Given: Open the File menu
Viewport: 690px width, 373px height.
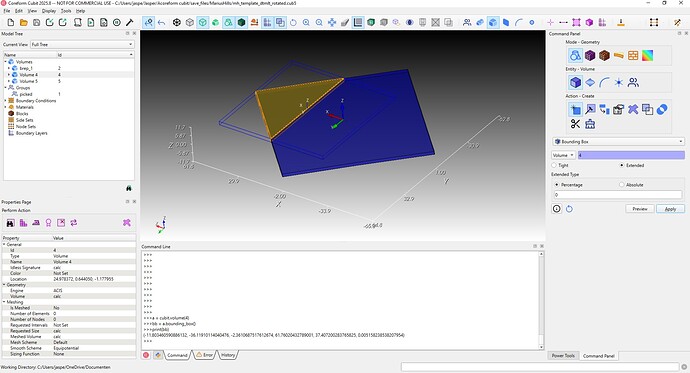Looking at the screenshot, I should 7,11.
